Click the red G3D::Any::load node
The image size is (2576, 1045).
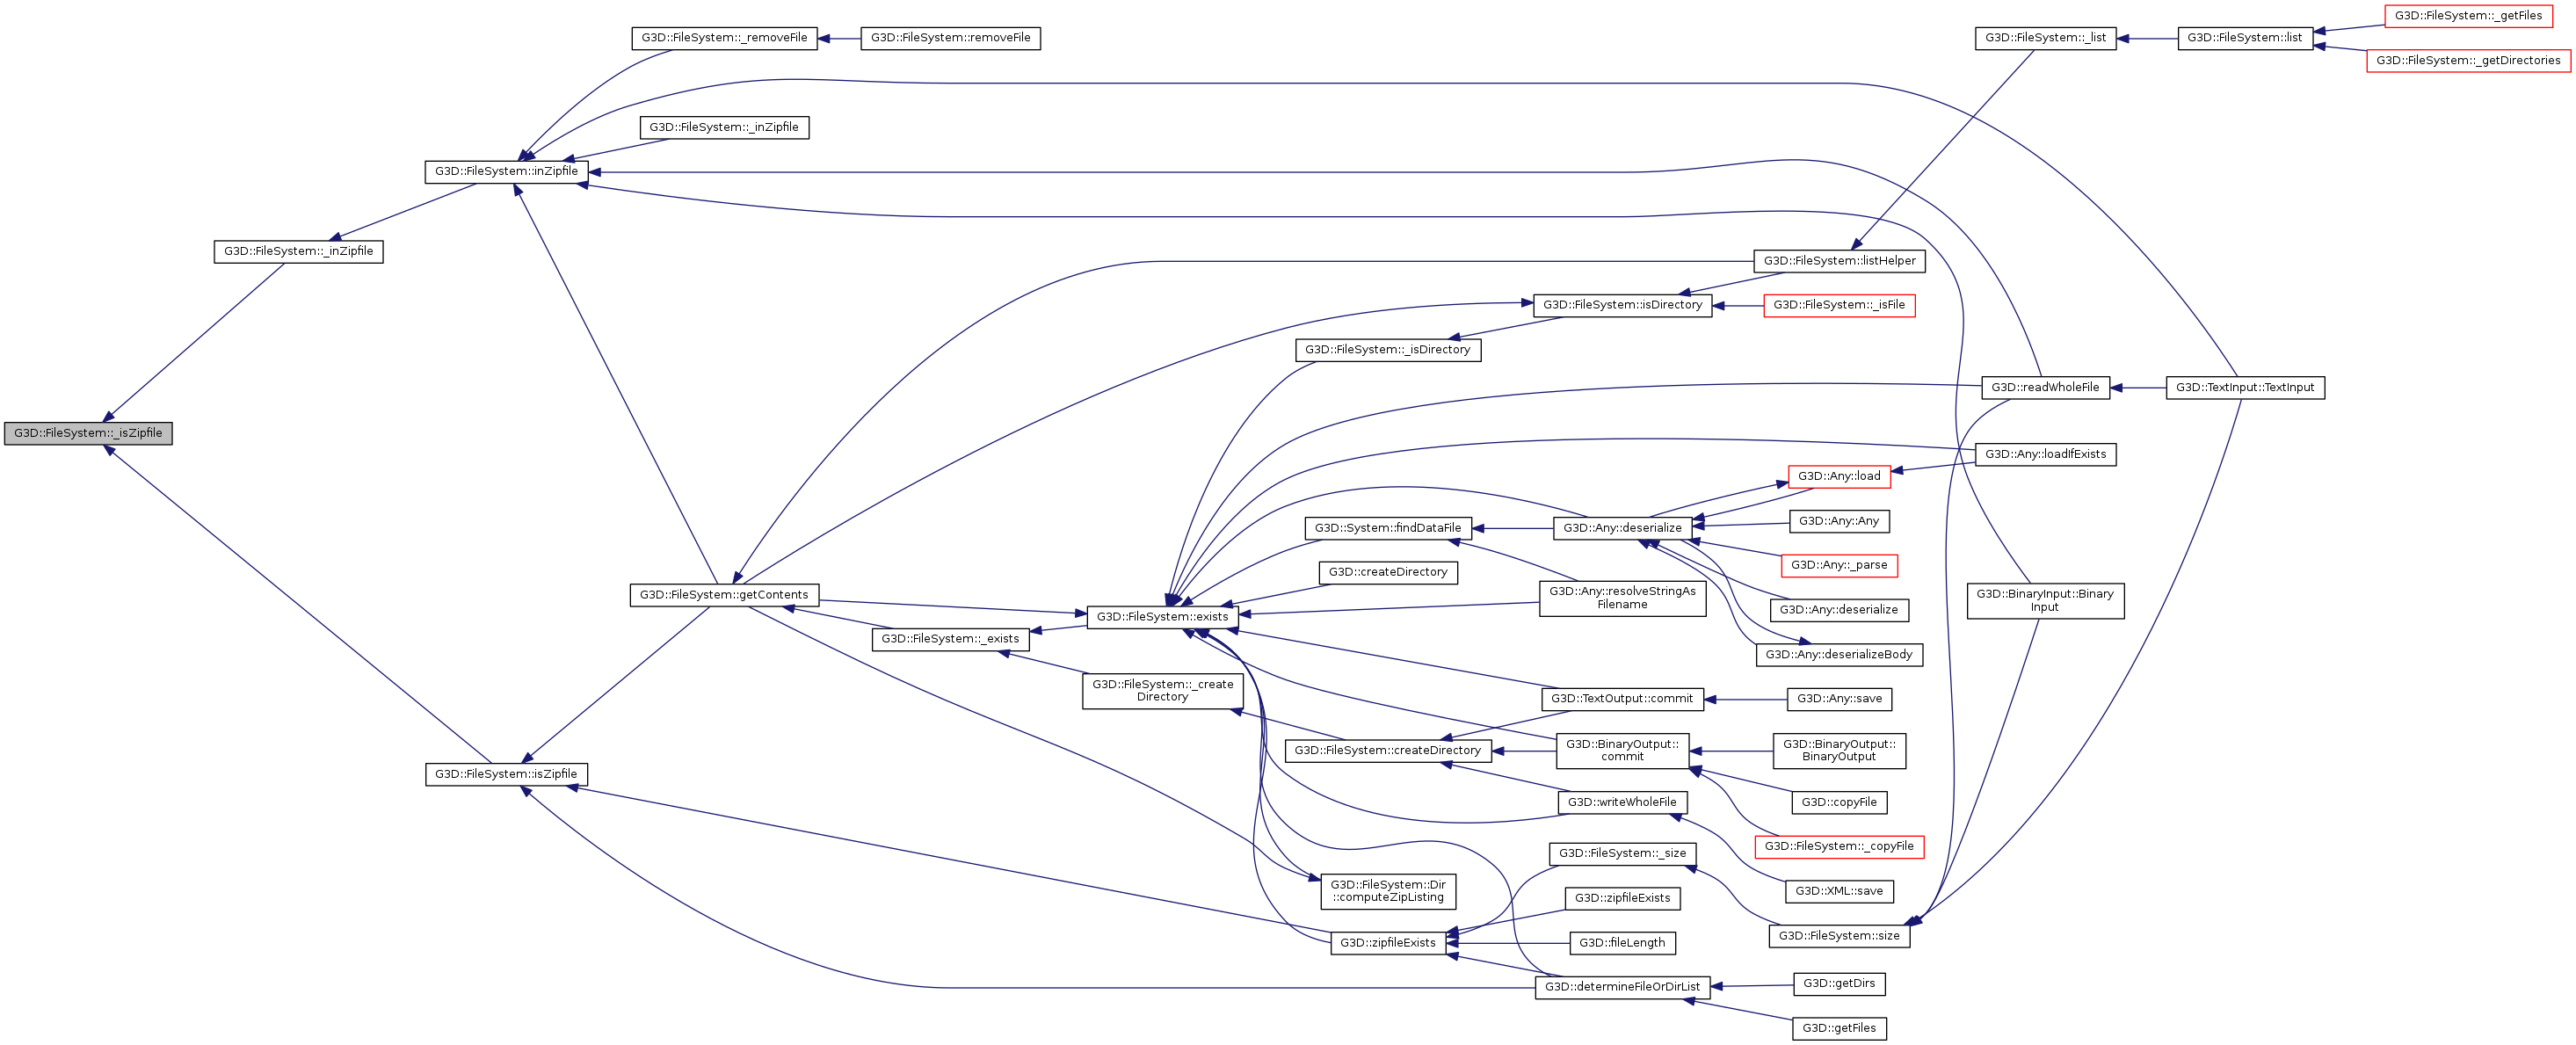pos(1839,477)
